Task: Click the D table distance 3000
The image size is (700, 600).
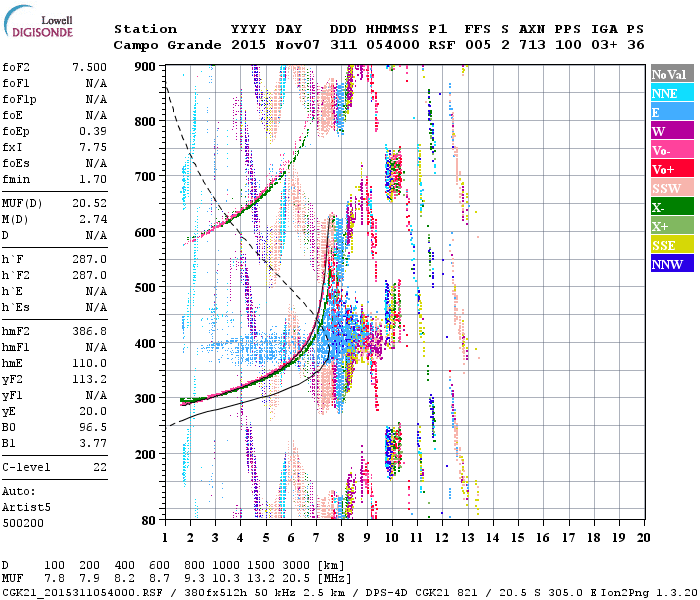Action: coord(296,565)
